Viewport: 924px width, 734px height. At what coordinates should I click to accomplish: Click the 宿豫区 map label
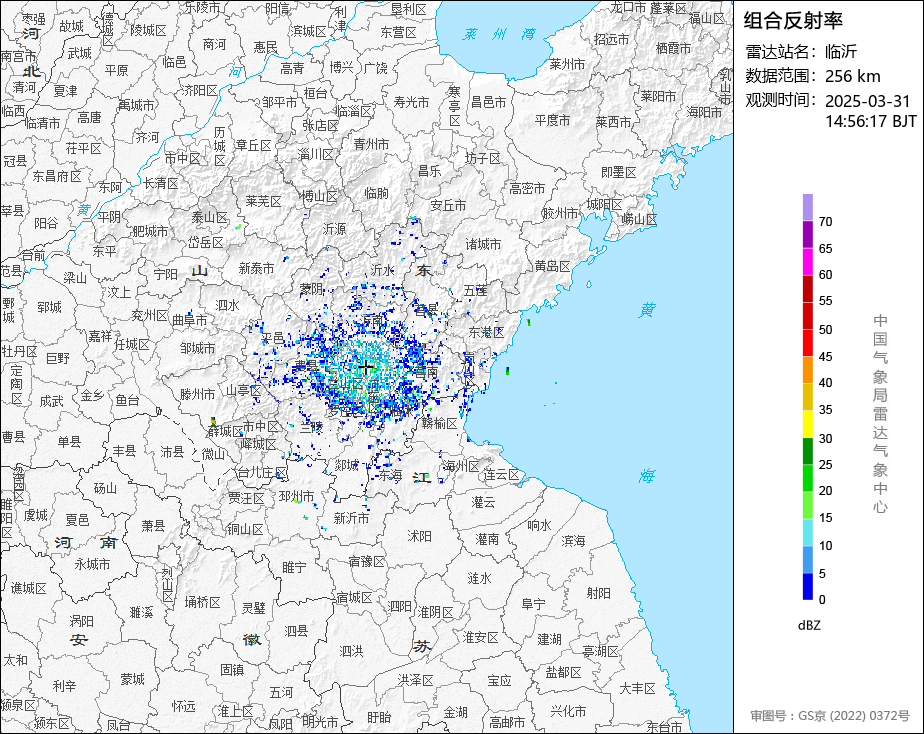367,561
